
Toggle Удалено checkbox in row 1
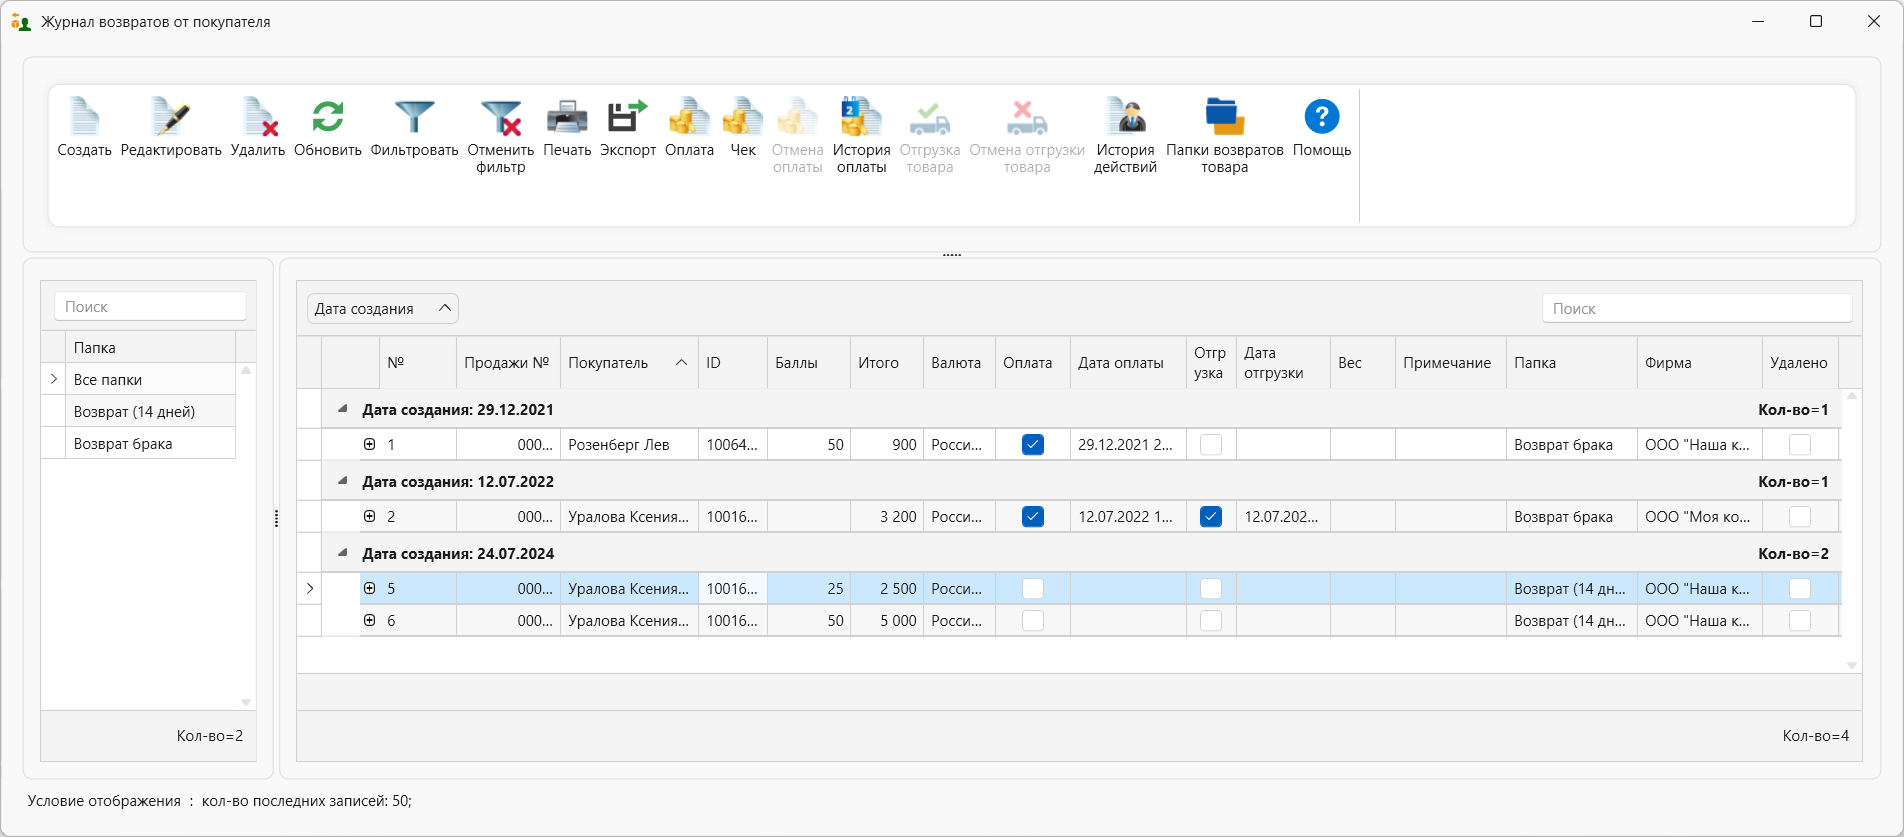(x=1800, y=445)
